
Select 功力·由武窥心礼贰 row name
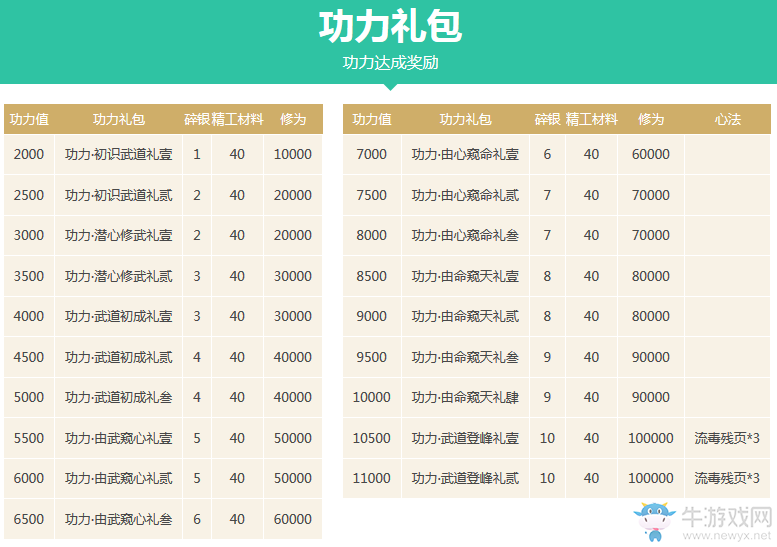[118, 478]
